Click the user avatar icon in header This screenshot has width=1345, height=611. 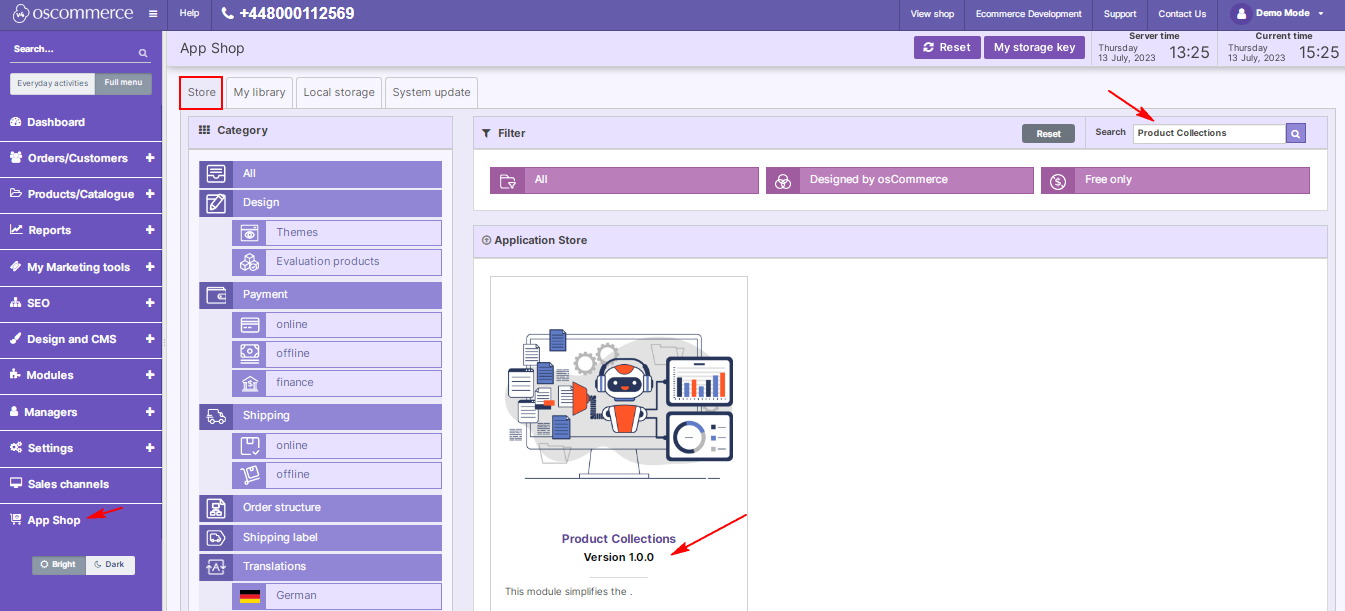[1242, 14]
